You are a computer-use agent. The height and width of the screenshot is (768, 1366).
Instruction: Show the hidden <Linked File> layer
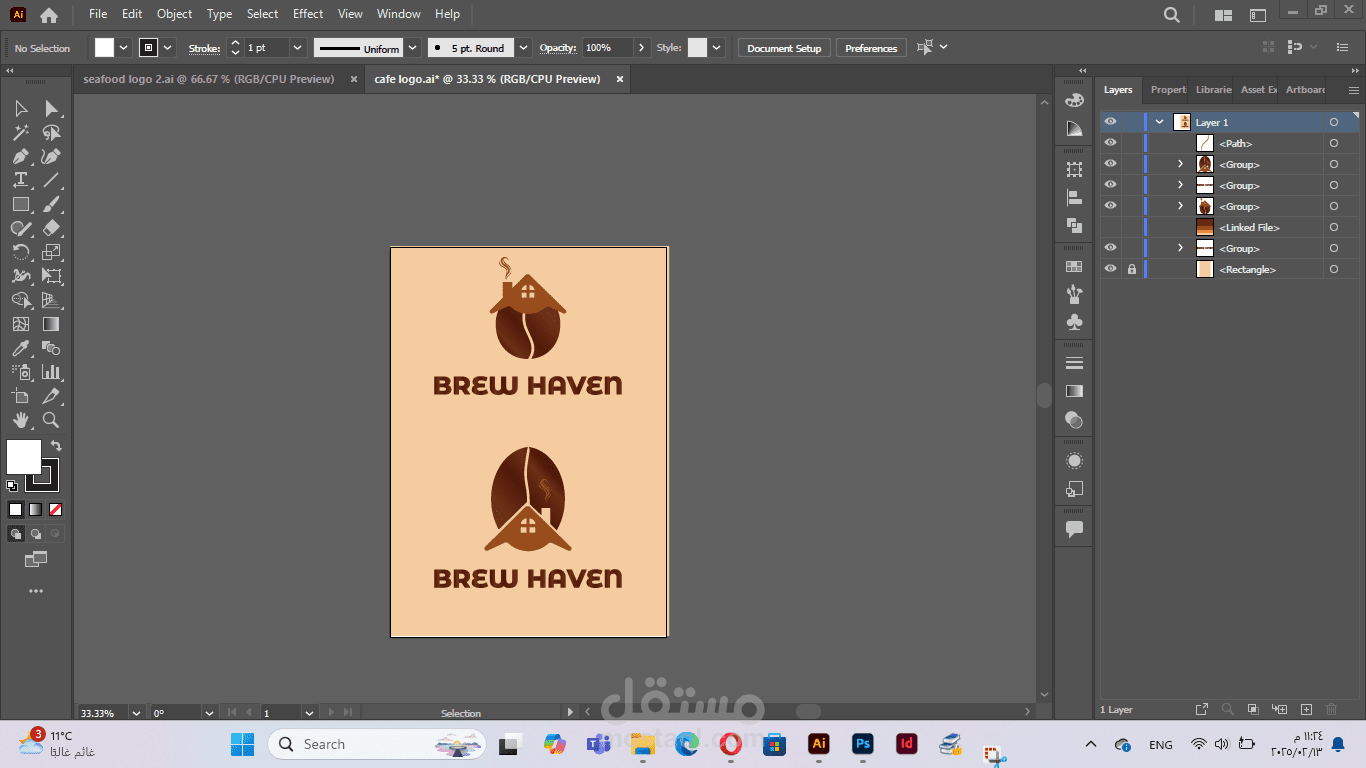click(x=1110, y=227)
